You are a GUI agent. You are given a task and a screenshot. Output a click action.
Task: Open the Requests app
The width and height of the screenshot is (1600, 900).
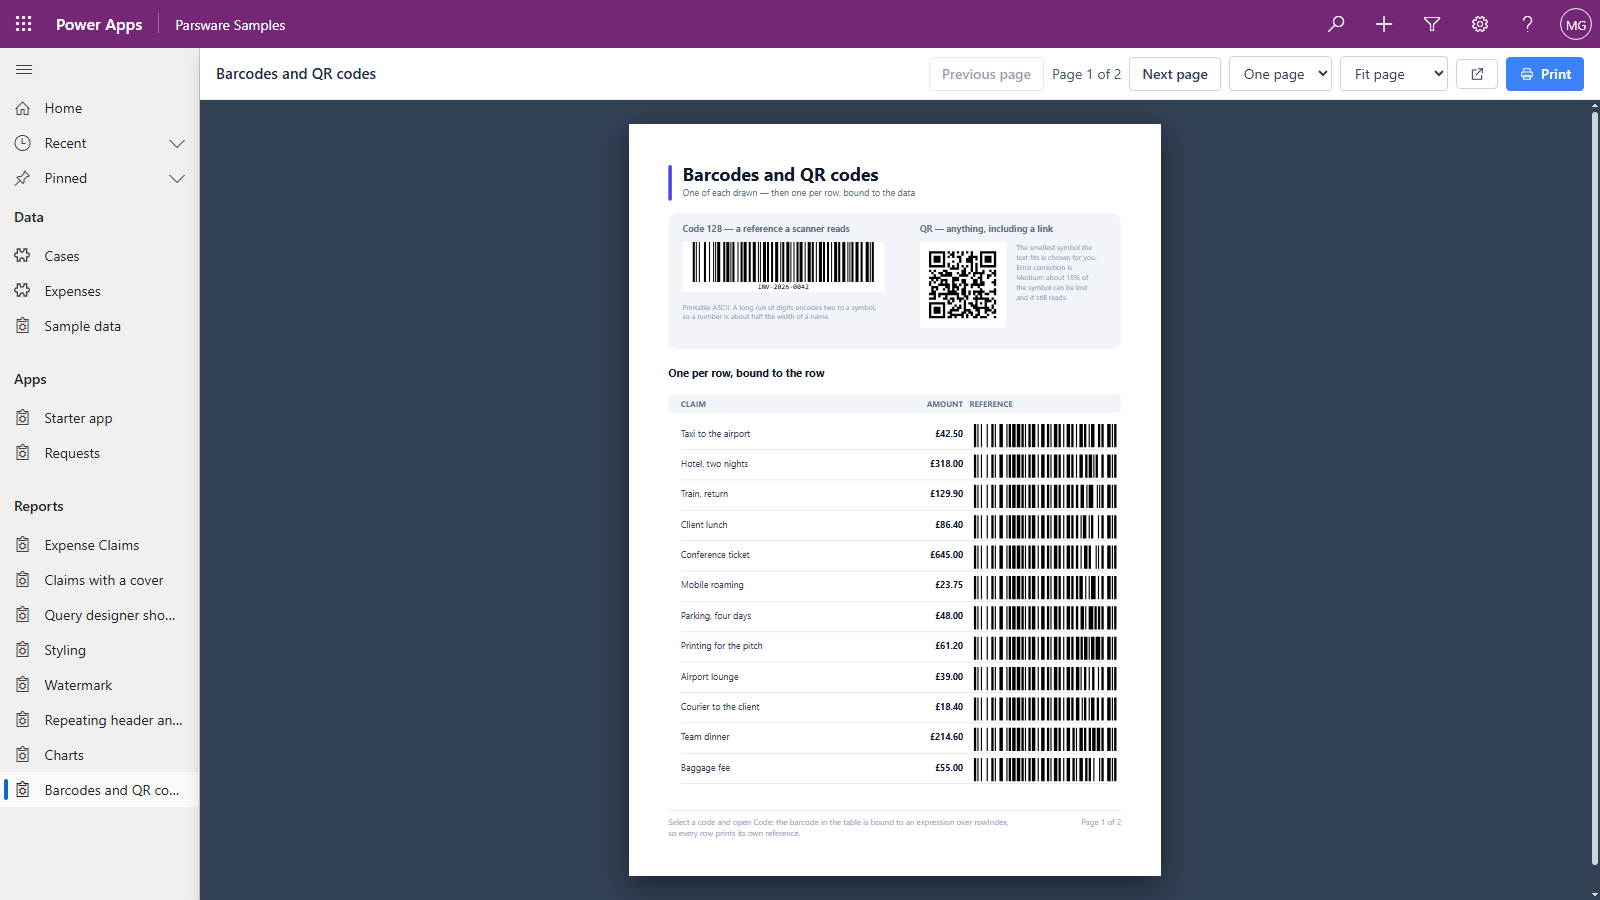pos(100,453)
